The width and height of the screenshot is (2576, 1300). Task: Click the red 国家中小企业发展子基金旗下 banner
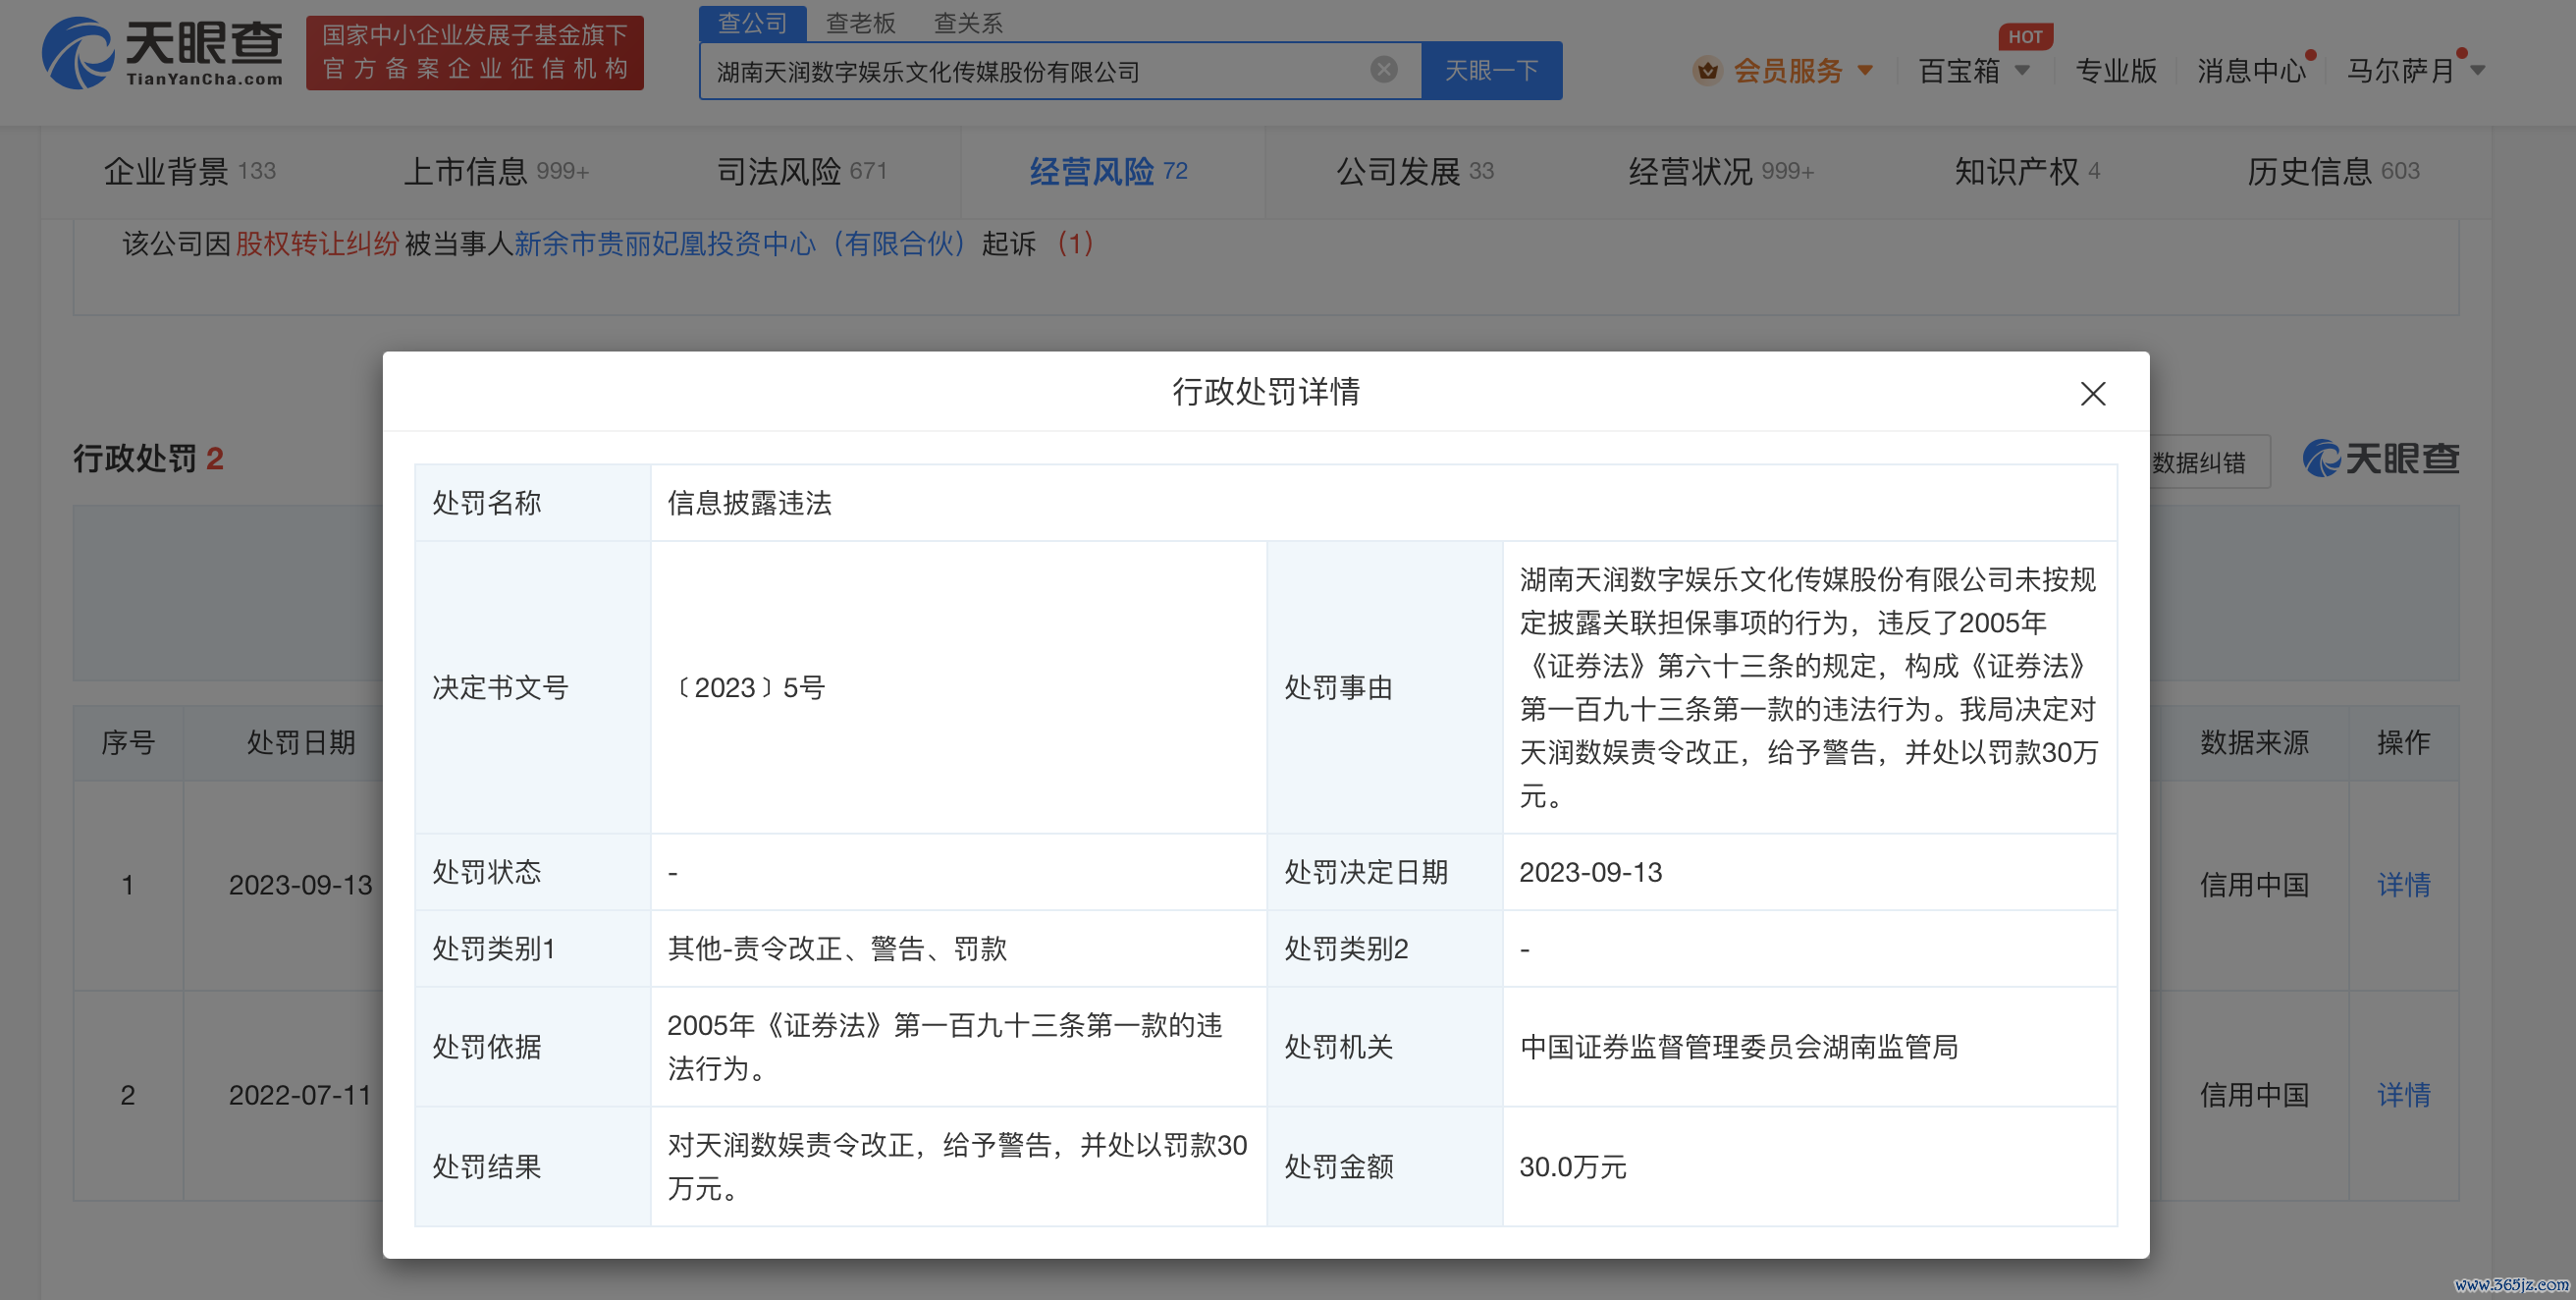pyautogui.click(x=475, y=53)
